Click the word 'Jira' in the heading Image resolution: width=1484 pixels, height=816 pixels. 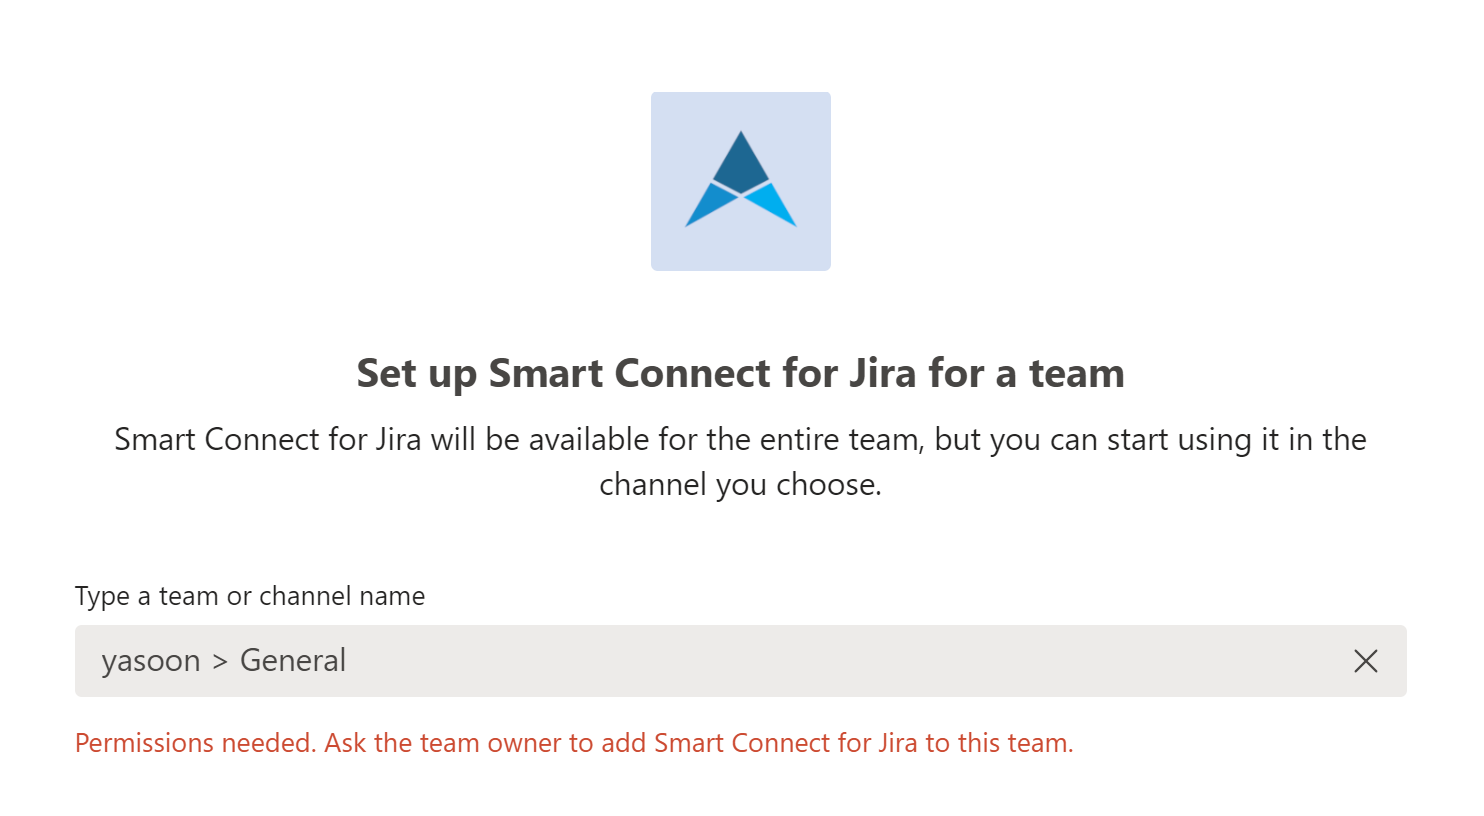coord(882,373)
